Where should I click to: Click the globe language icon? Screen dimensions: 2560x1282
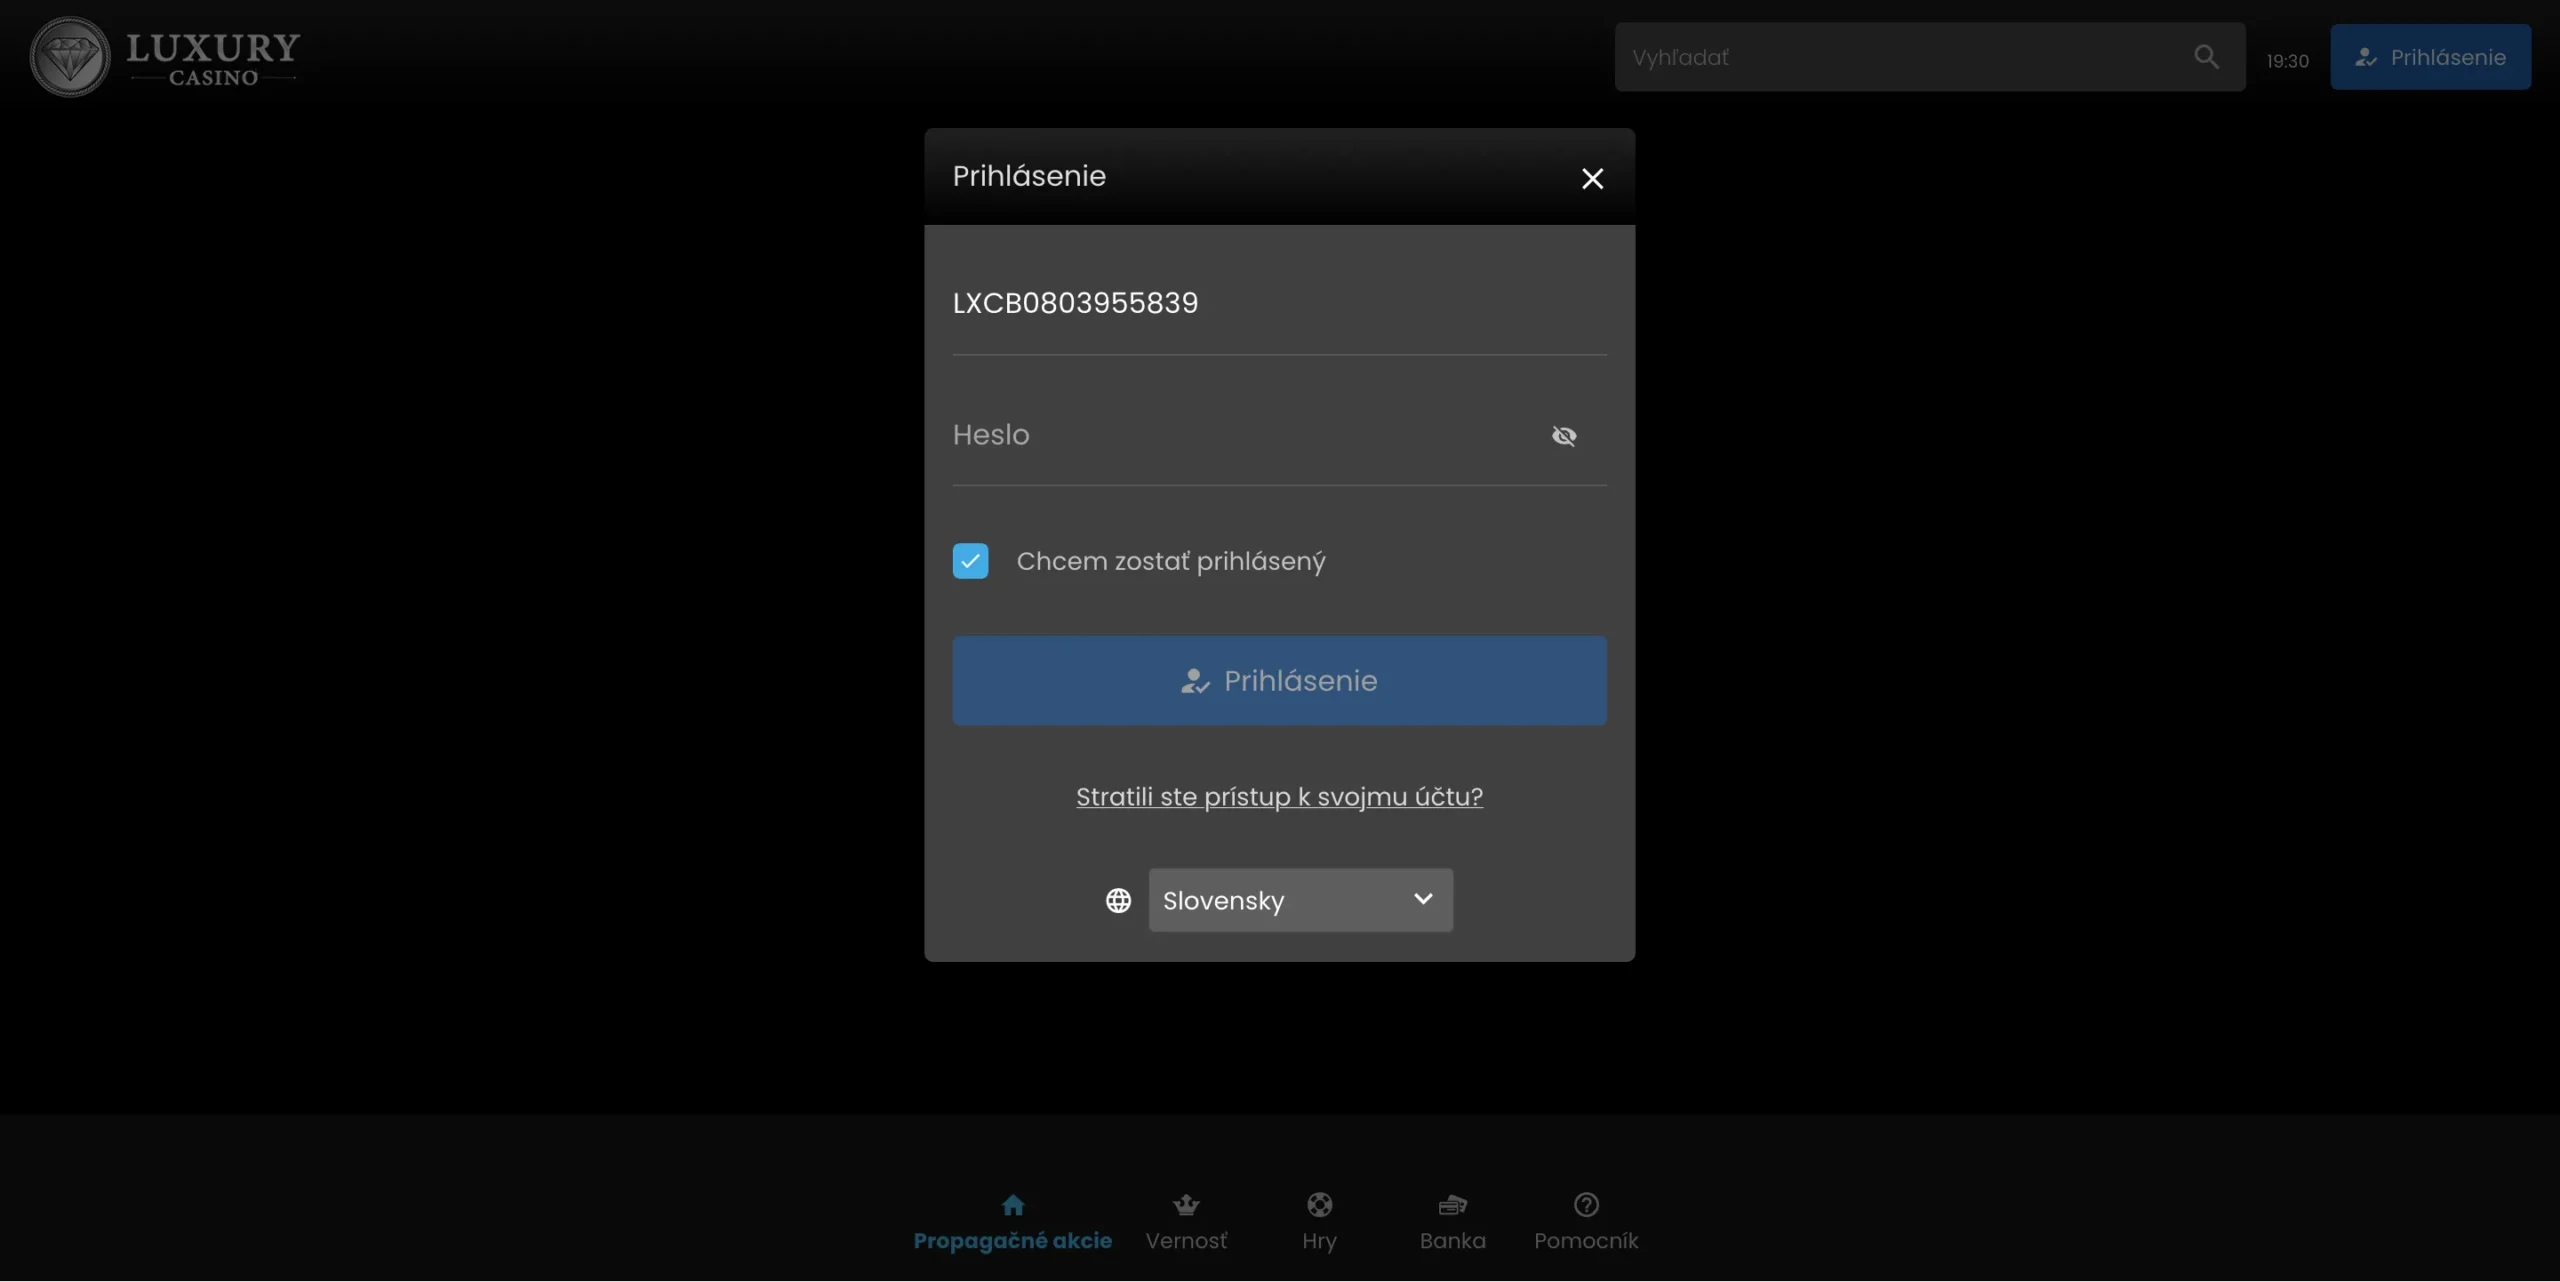click(x=1118, y=901)
